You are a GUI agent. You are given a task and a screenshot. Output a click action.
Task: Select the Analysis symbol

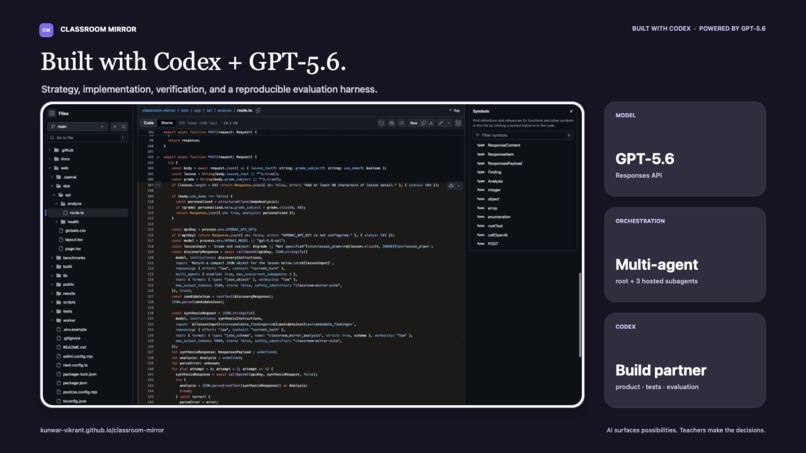[495, 181]
